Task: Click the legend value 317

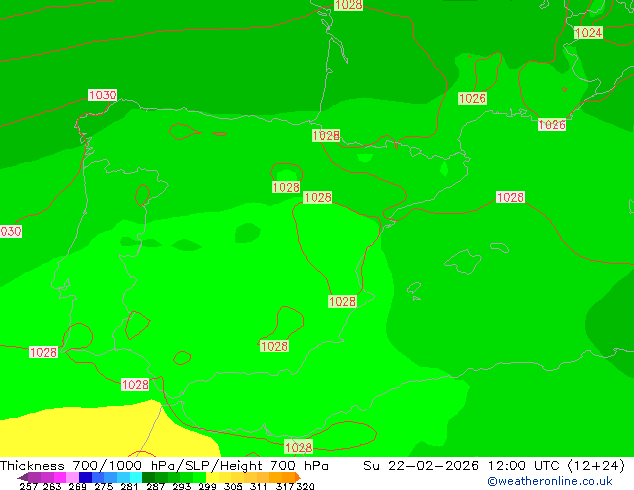Action: coord(285,486)
